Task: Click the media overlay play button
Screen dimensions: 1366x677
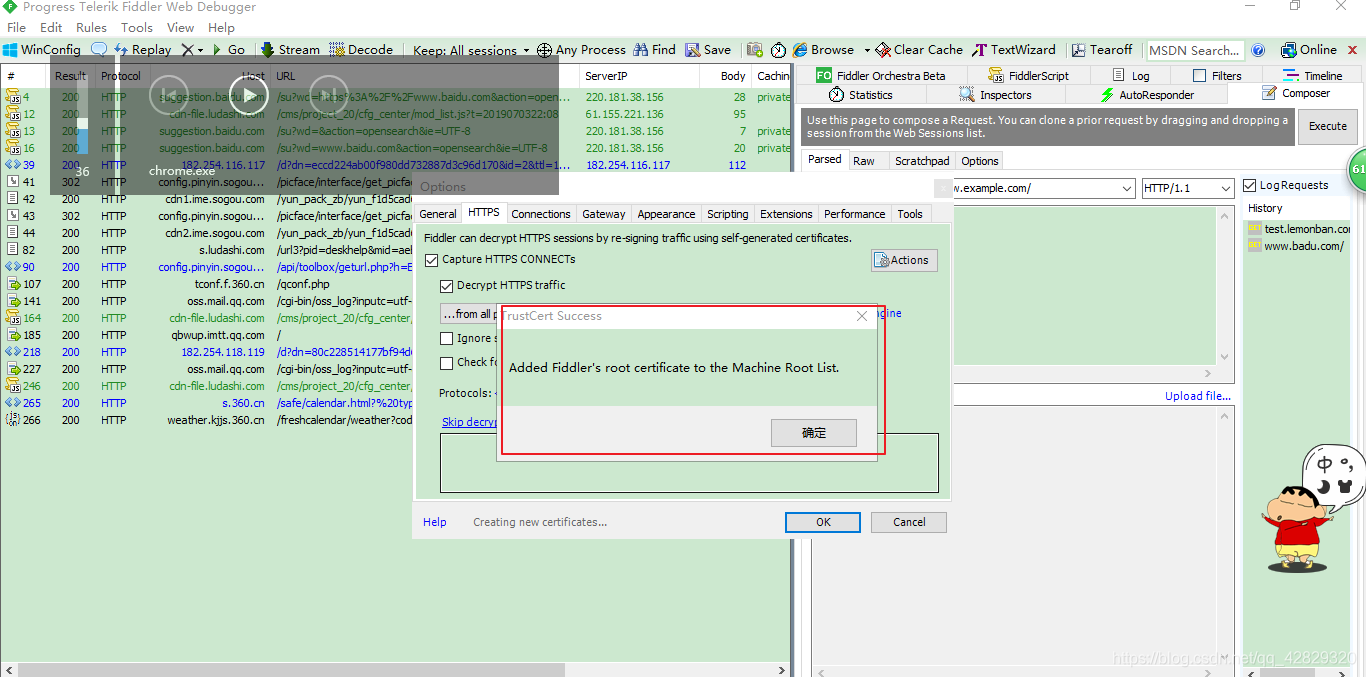Action: [250, 95]
